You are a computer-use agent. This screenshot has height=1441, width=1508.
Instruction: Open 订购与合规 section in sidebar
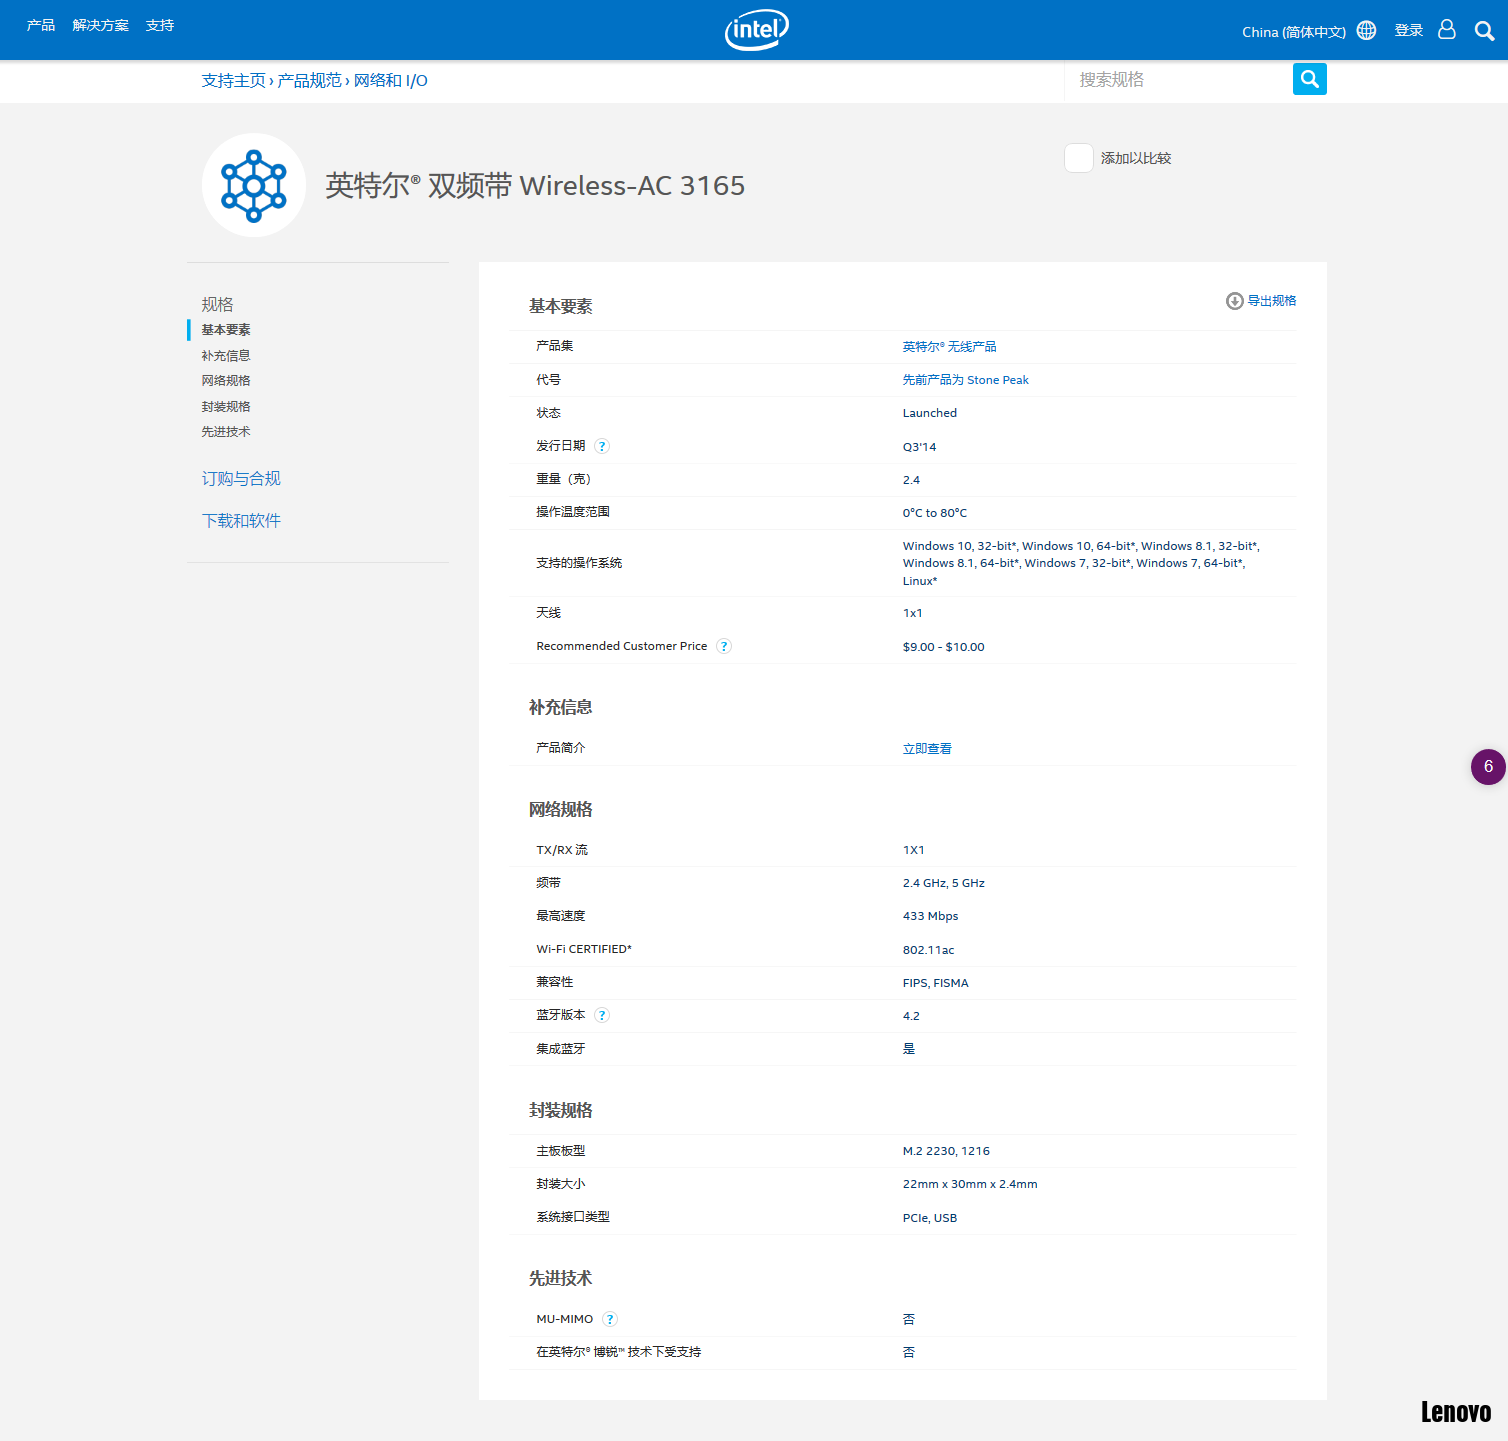pos(241,479)
